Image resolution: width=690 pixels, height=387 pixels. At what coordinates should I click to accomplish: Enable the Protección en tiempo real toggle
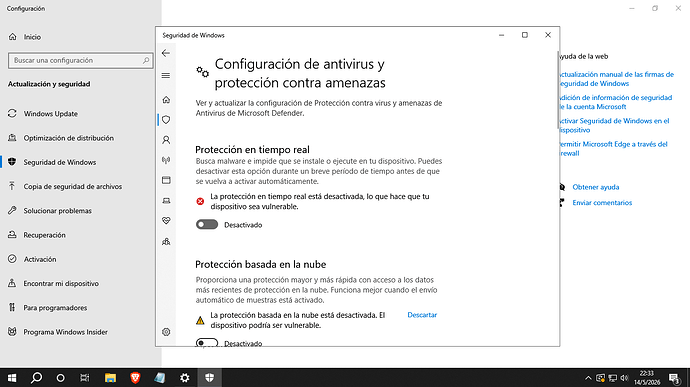(x=207, y=225)
